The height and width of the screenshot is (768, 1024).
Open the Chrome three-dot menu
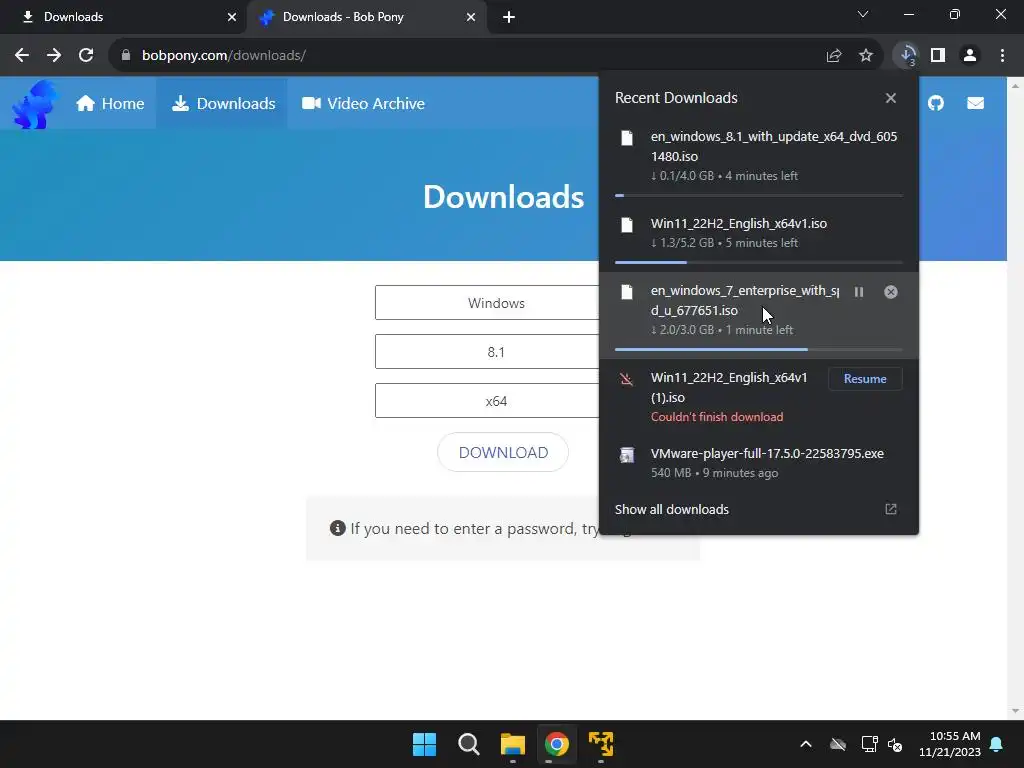click(x=1002, y=56)
